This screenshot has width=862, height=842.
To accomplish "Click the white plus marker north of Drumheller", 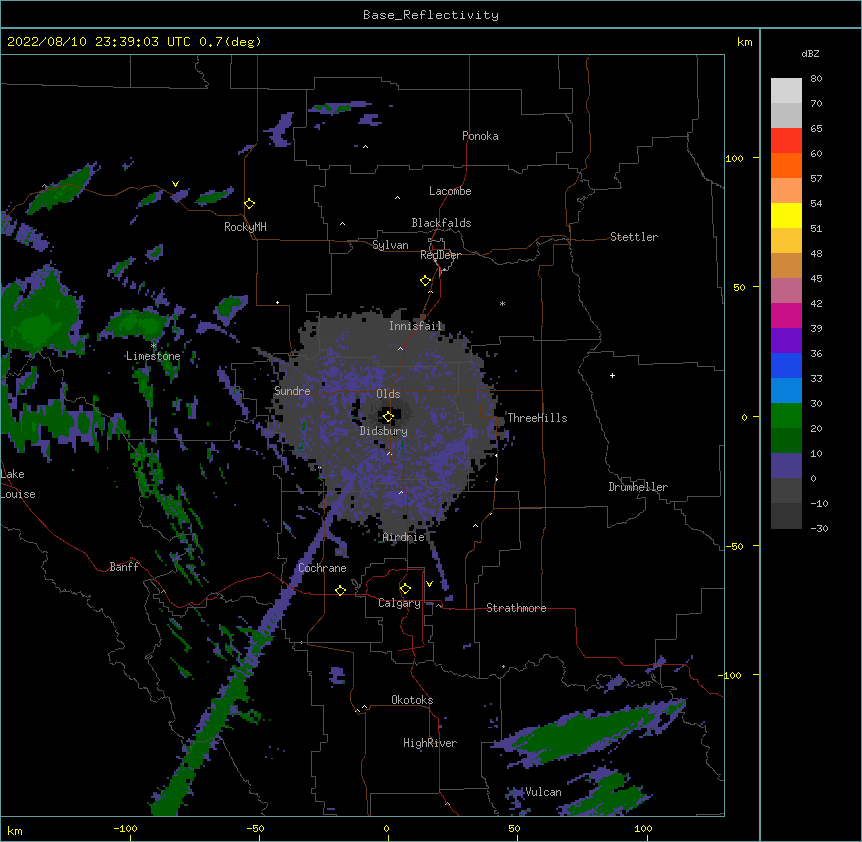I will (x=612, y=375).
